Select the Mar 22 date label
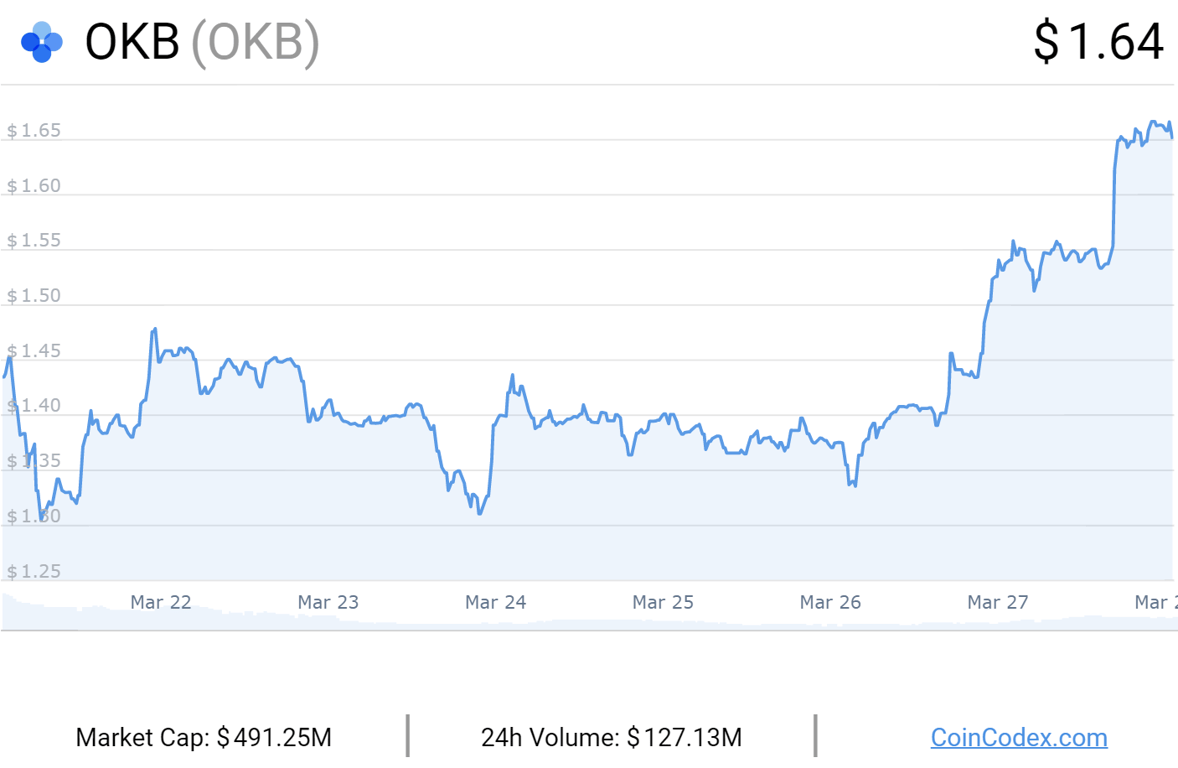 coord(161,602)
